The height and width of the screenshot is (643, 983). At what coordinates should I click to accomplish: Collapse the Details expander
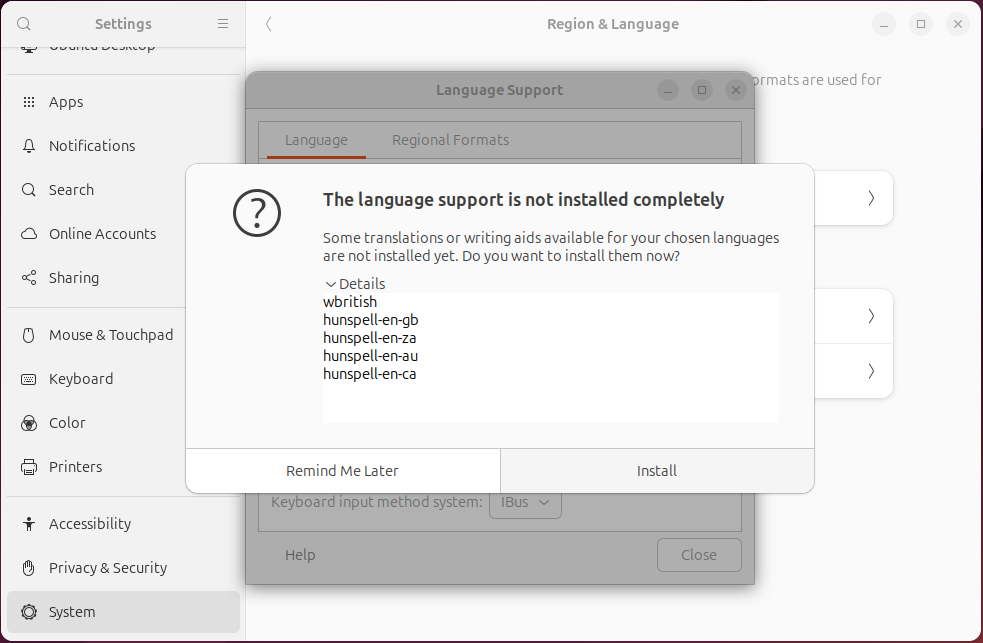tap(355, 284)
